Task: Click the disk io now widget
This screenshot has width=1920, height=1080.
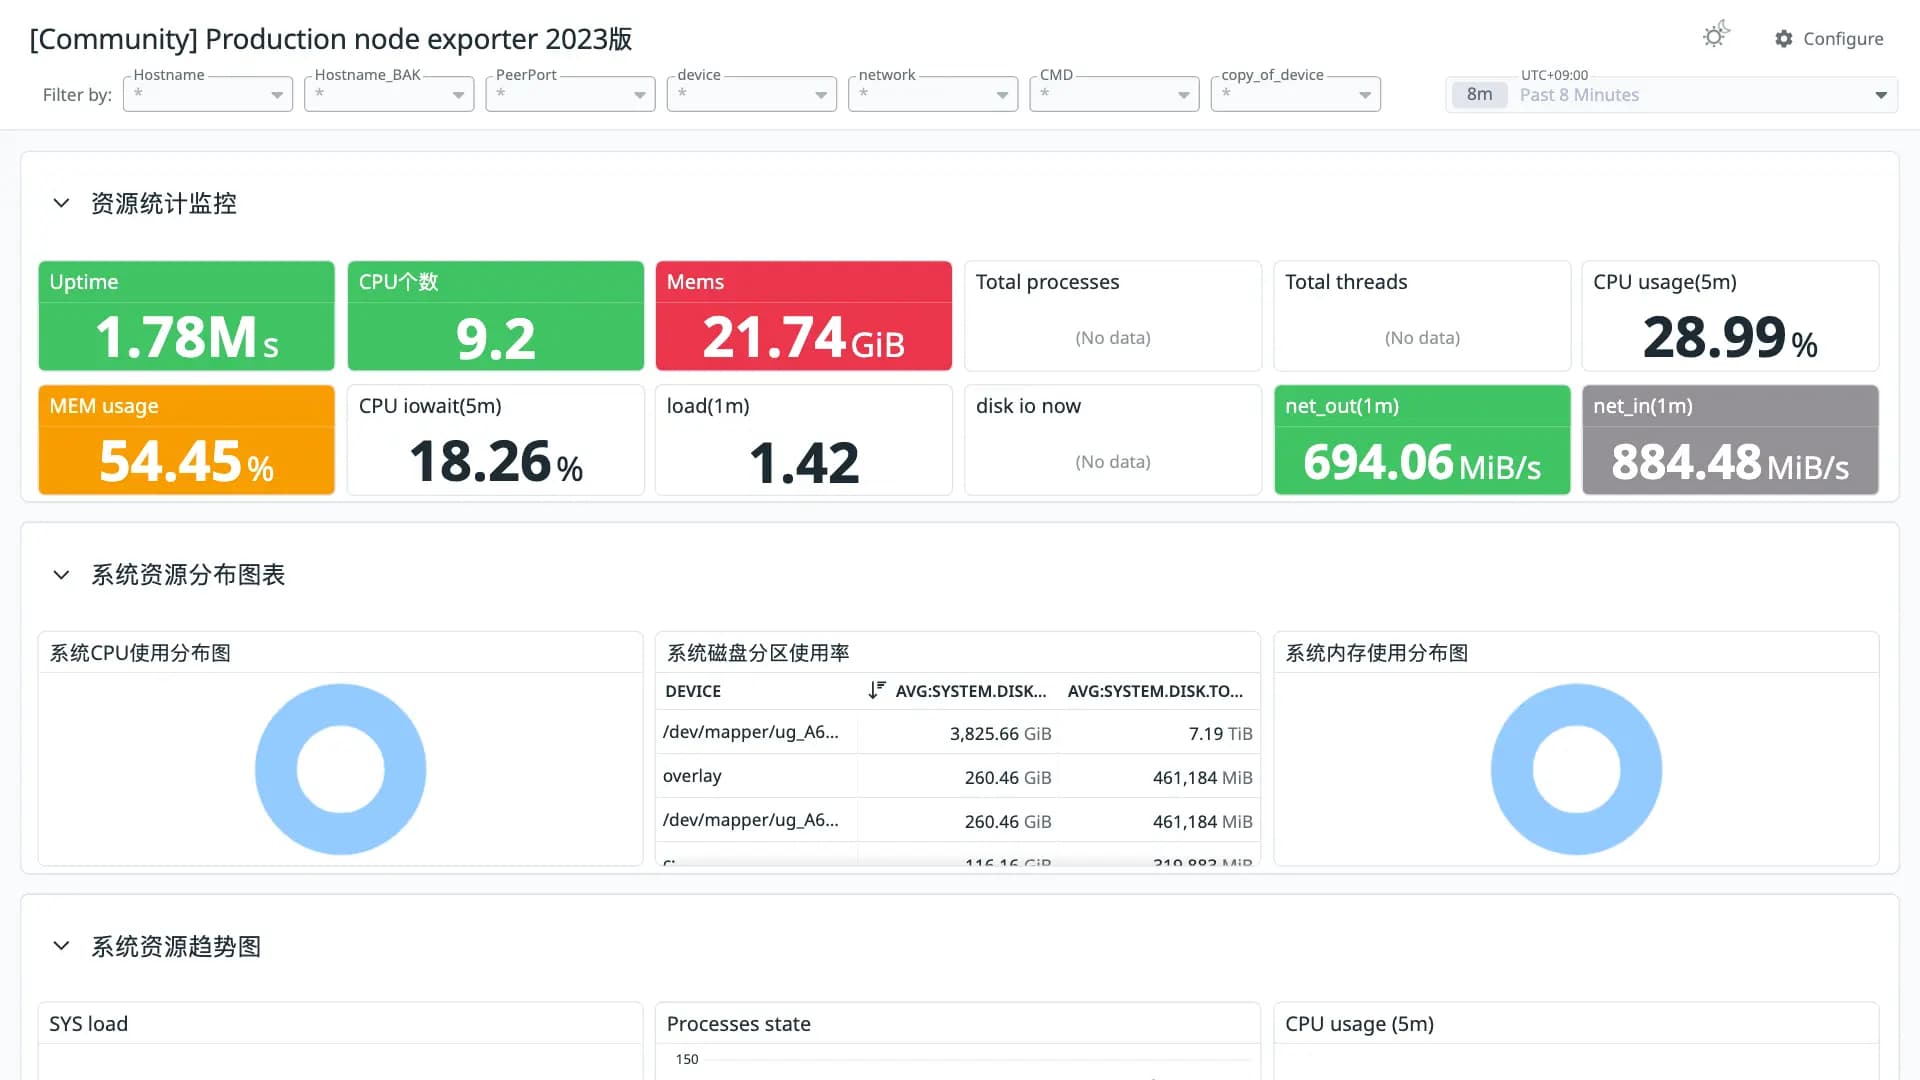Action: coord(1113,440)
